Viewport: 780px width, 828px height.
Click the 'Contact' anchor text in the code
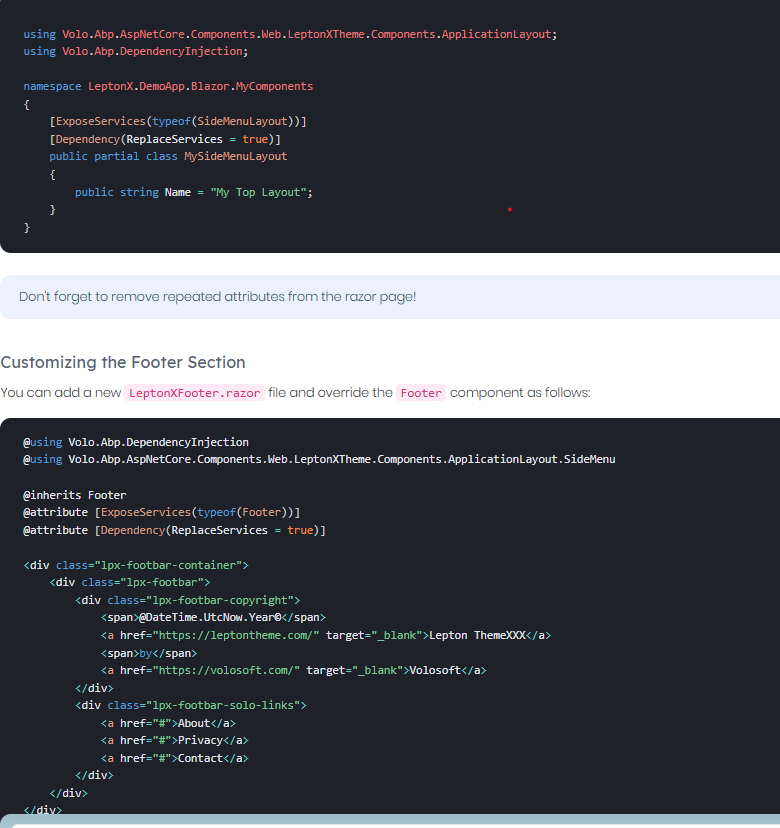point(199,758)
